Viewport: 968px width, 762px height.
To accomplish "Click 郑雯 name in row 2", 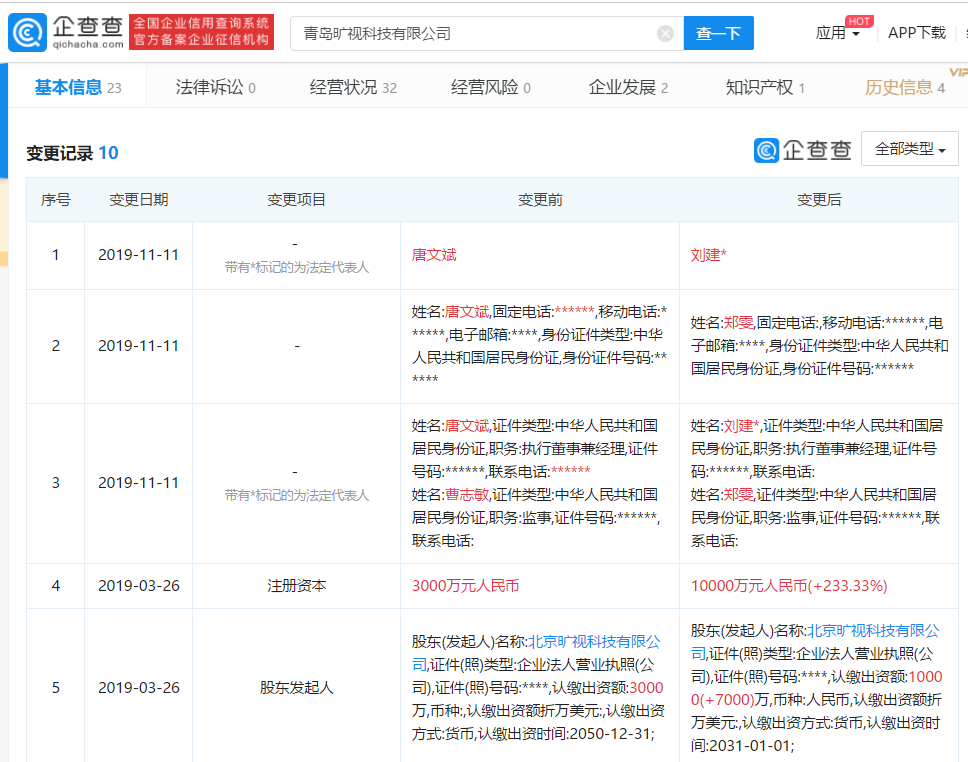I will [x=738, y=322].
